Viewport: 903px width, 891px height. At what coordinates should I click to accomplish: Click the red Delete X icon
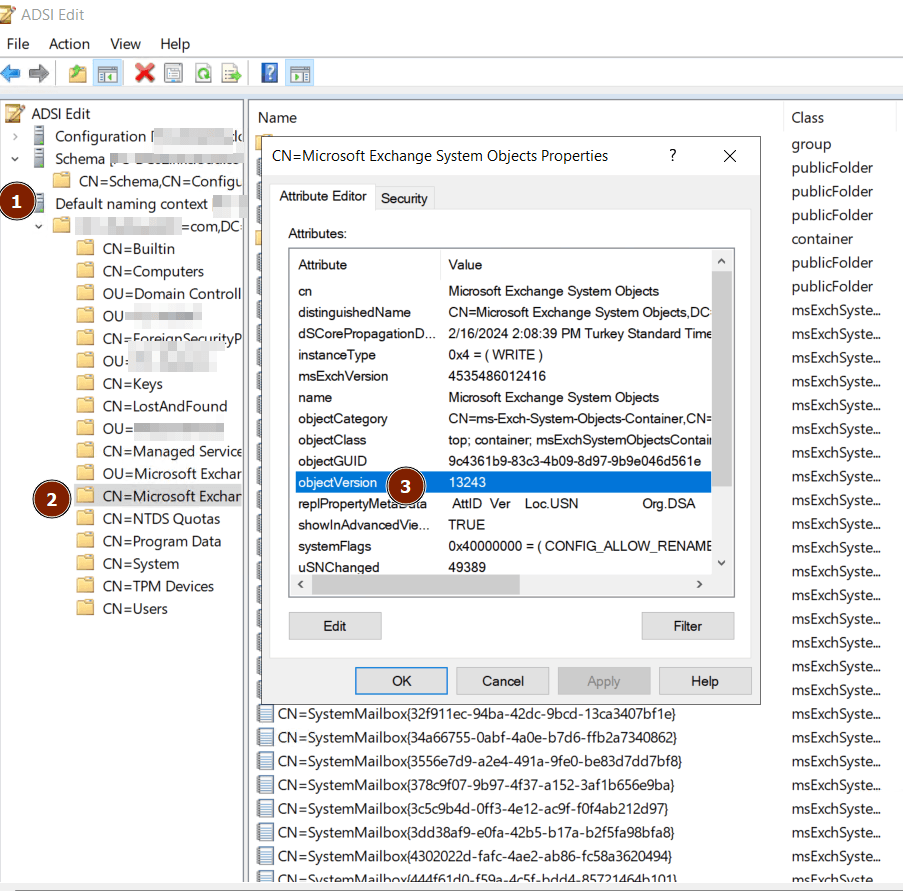click(x=145, y=73)
